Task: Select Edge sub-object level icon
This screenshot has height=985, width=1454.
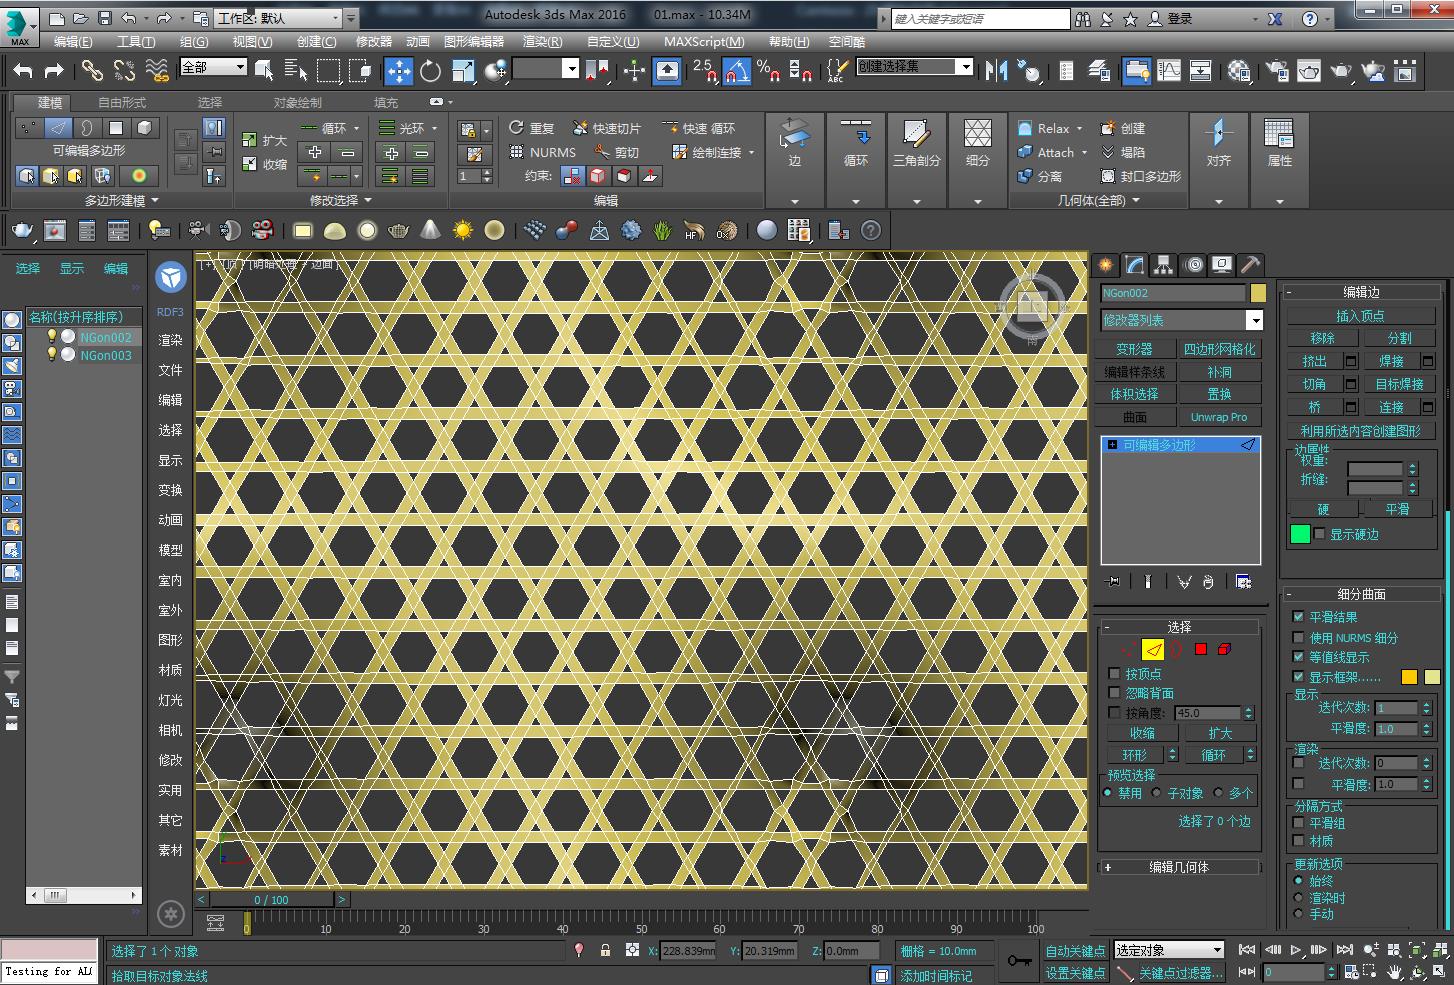Action: (x=1153, y=649)
